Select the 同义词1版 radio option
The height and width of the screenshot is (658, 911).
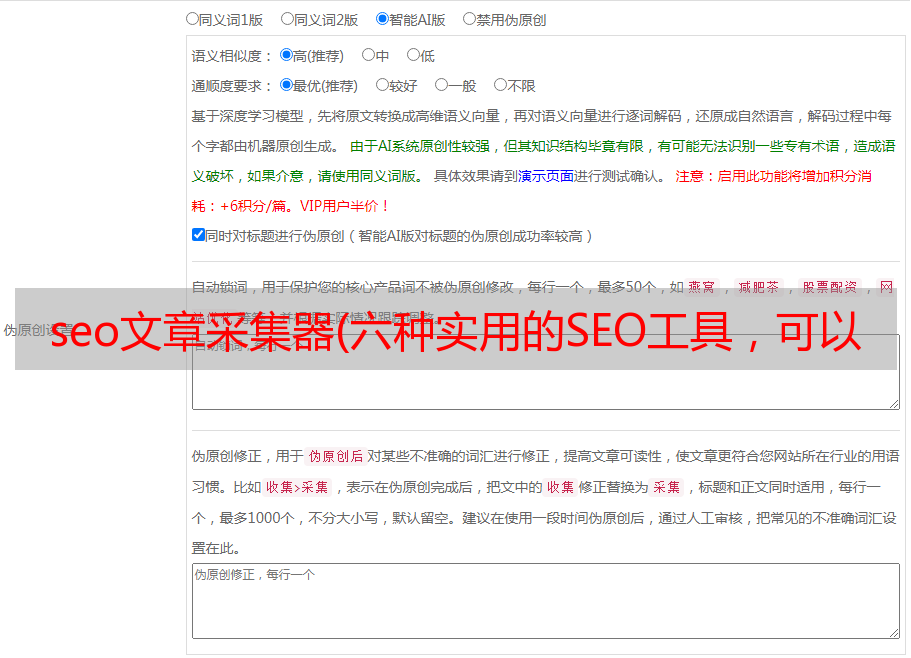click(192, 18)
